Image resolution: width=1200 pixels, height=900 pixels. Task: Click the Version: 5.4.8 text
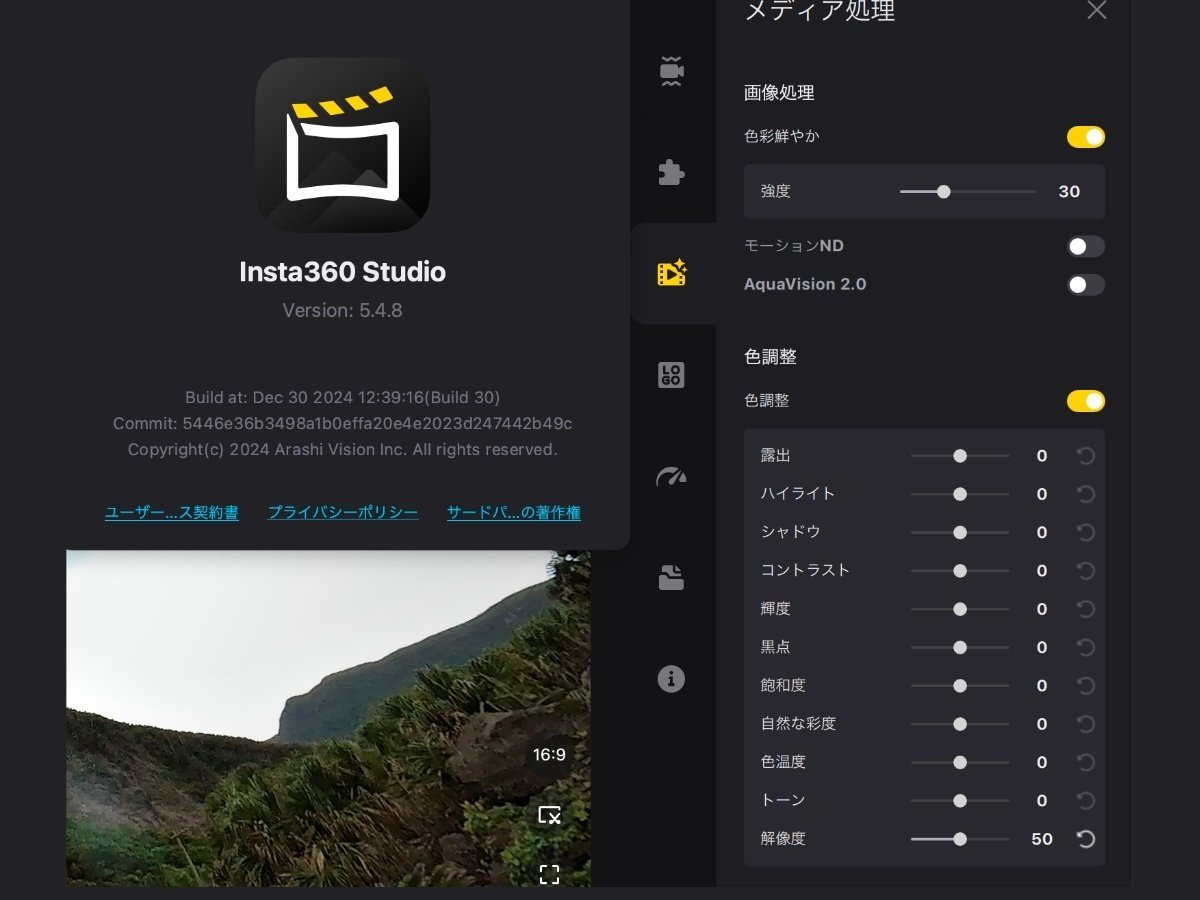click(x=343, y=311)
